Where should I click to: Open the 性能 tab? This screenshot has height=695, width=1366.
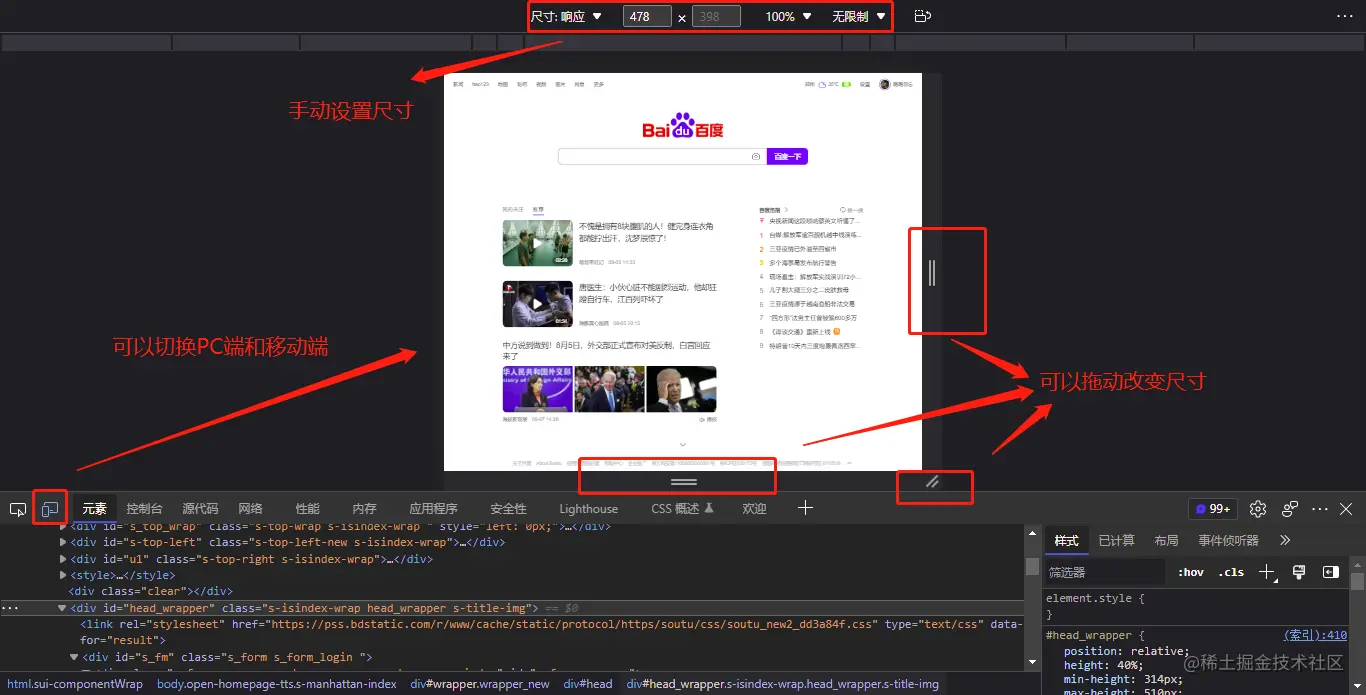(308, 509)
